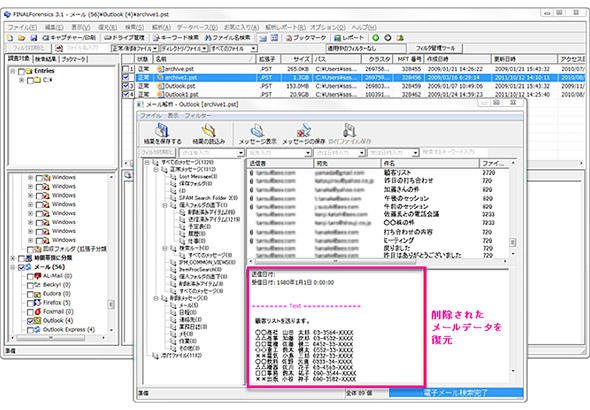Open キャプチャー/印刷 in the main toolbar
This screenshot has width=590, height=410.
[x=69, y=38]
